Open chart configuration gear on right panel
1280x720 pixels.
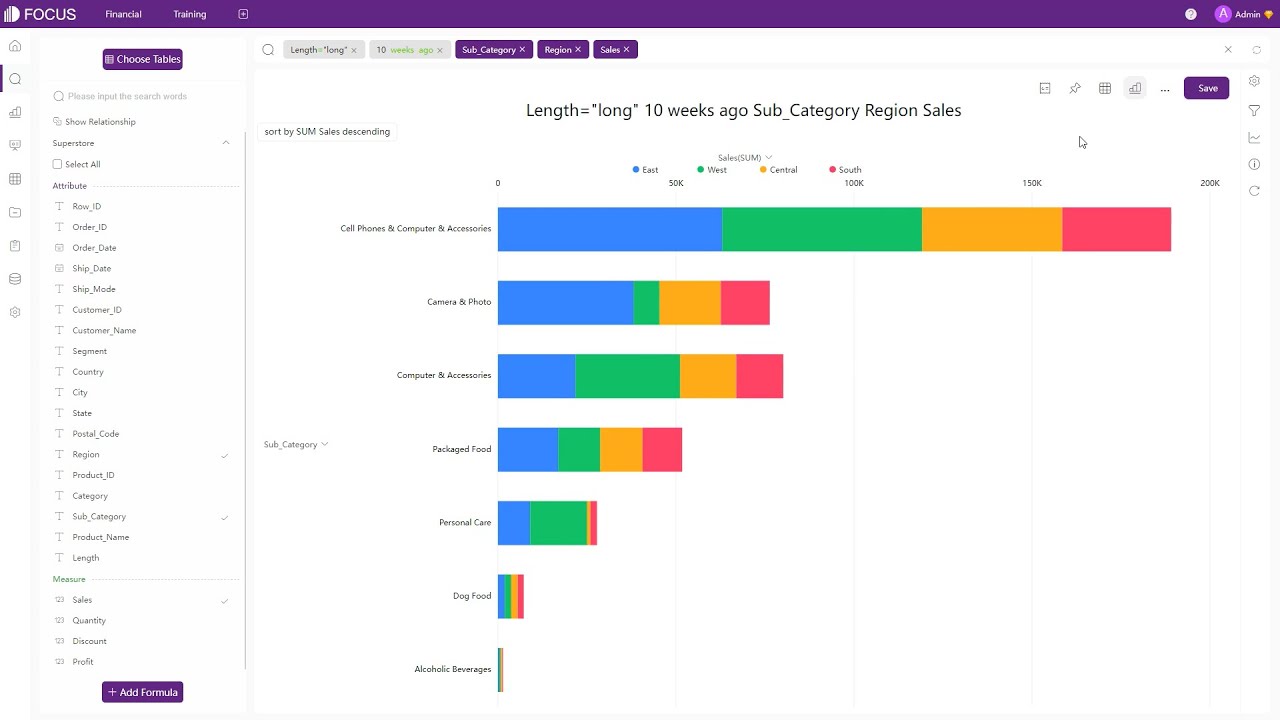click(x=1254, y=81)
